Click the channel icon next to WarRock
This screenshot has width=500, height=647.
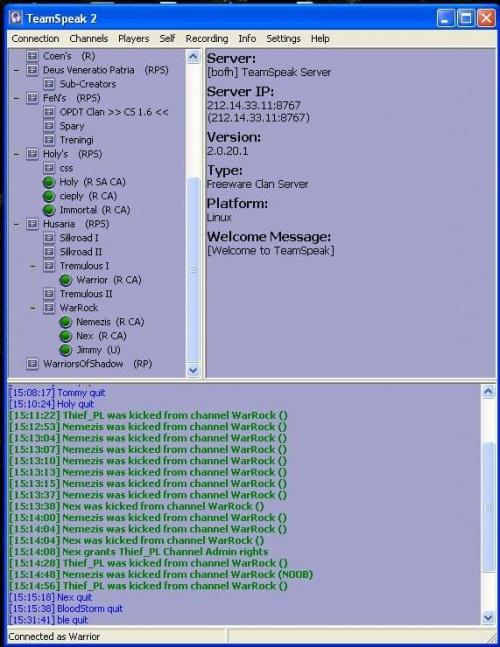[49, 307]
